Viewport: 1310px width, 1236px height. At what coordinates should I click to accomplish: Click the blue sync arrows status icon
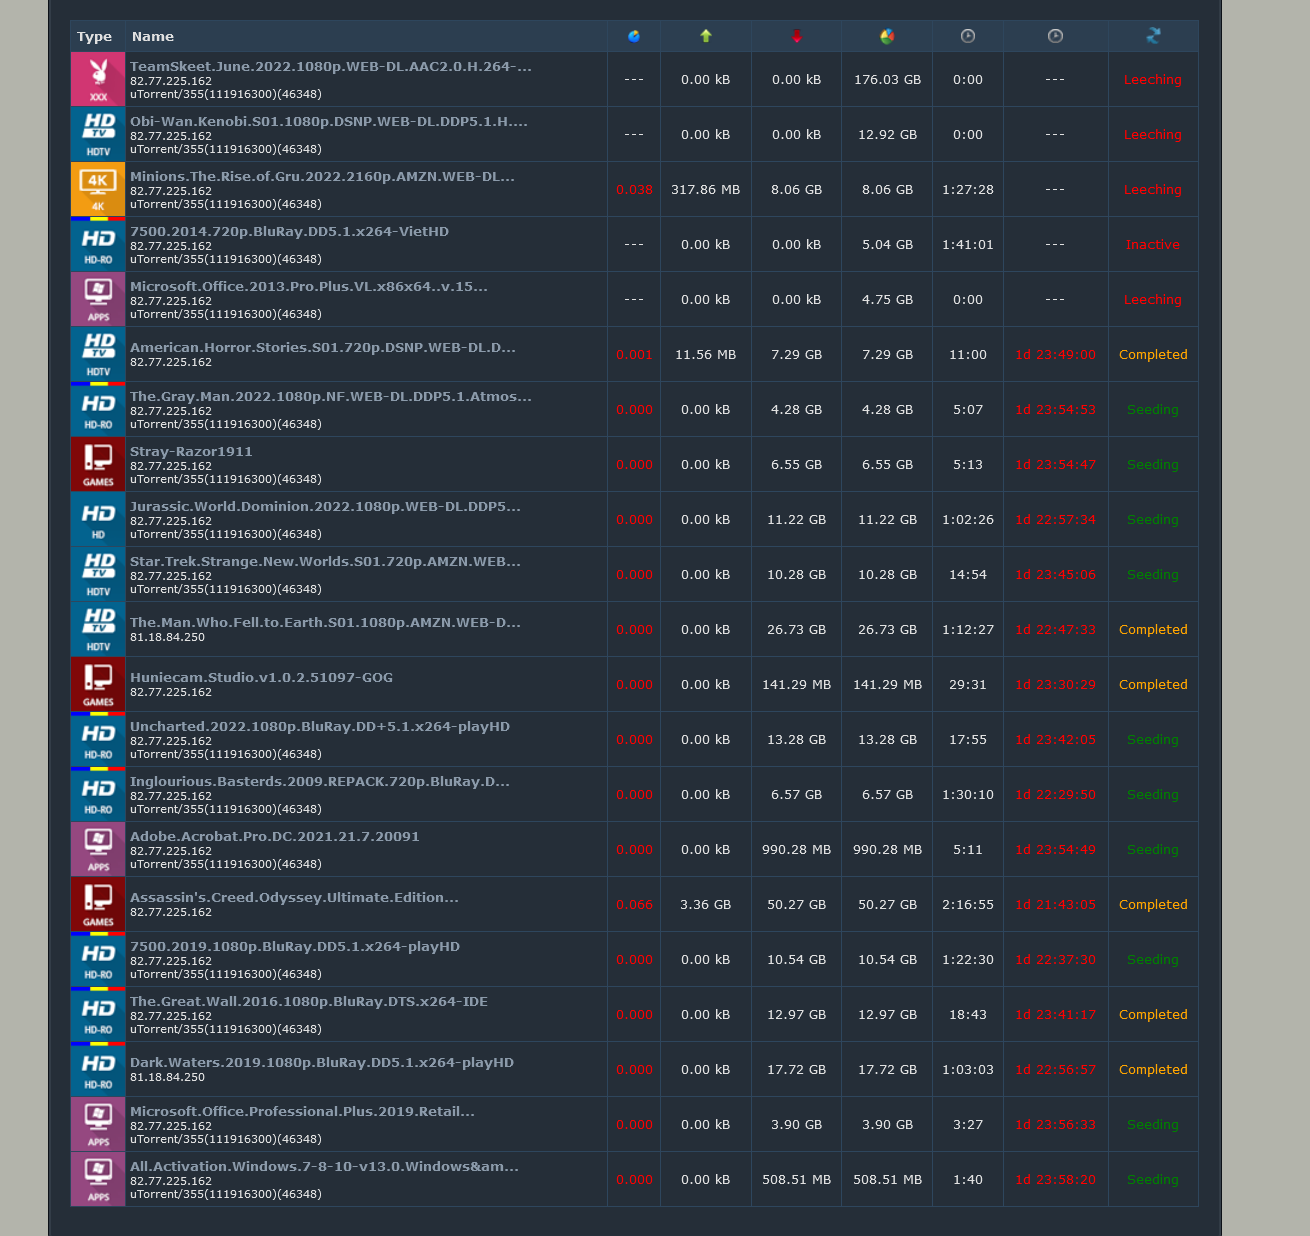(1153, 36)
